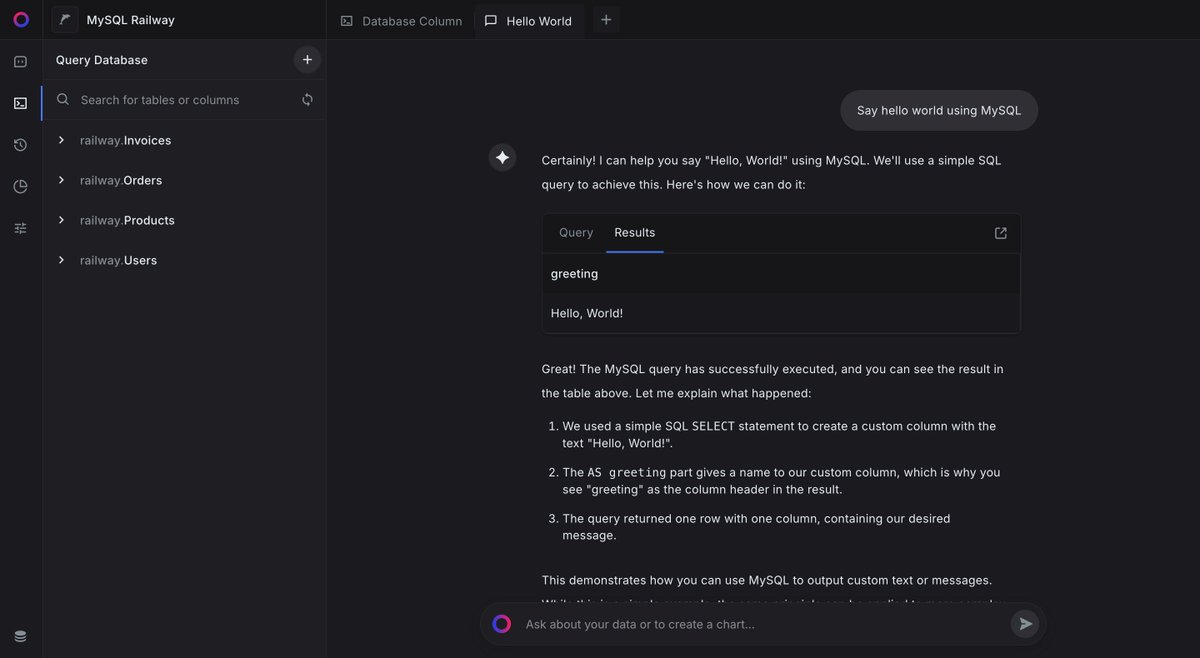Open query history sidebar icon
Image resolution: width=1200 pixels, height=658 pixels.
tap(20, 145)
